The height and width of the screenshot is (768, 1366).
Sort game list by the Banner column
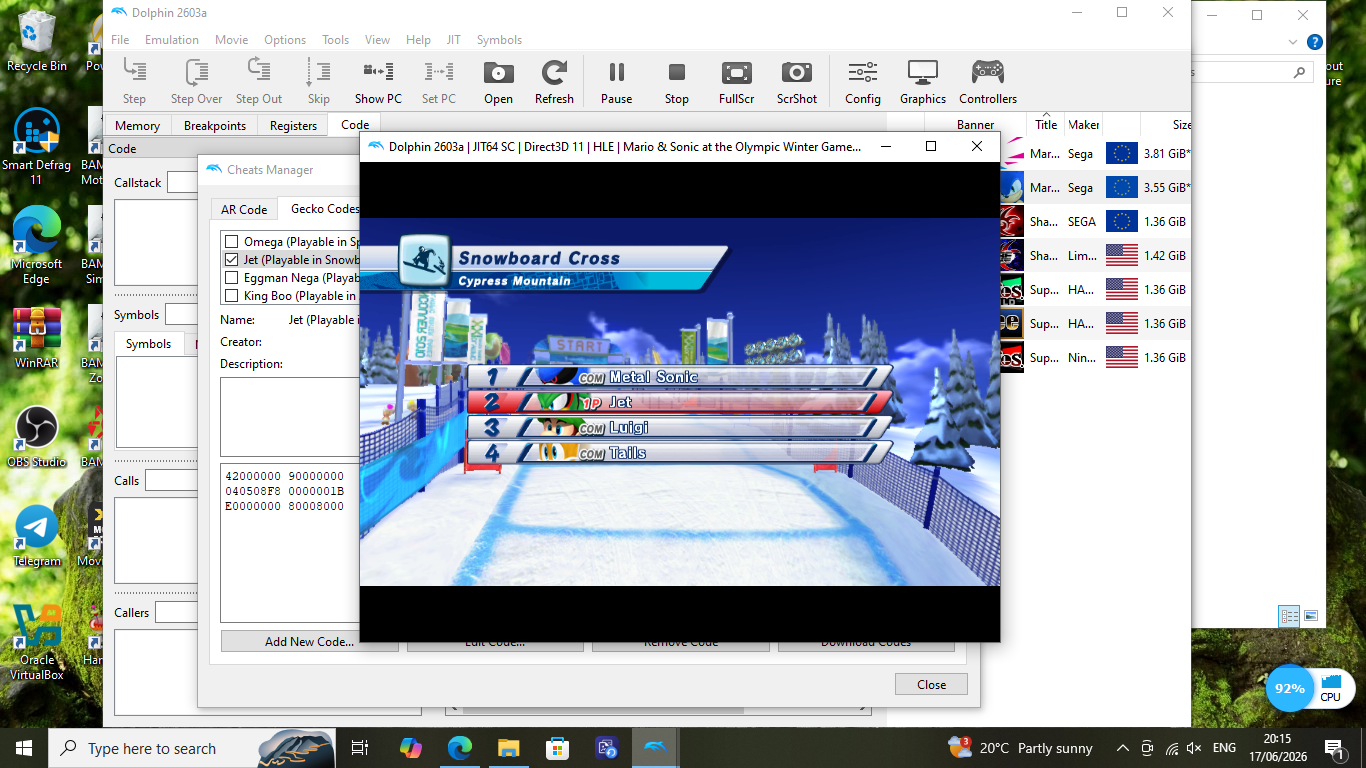[x=975, y=125]
